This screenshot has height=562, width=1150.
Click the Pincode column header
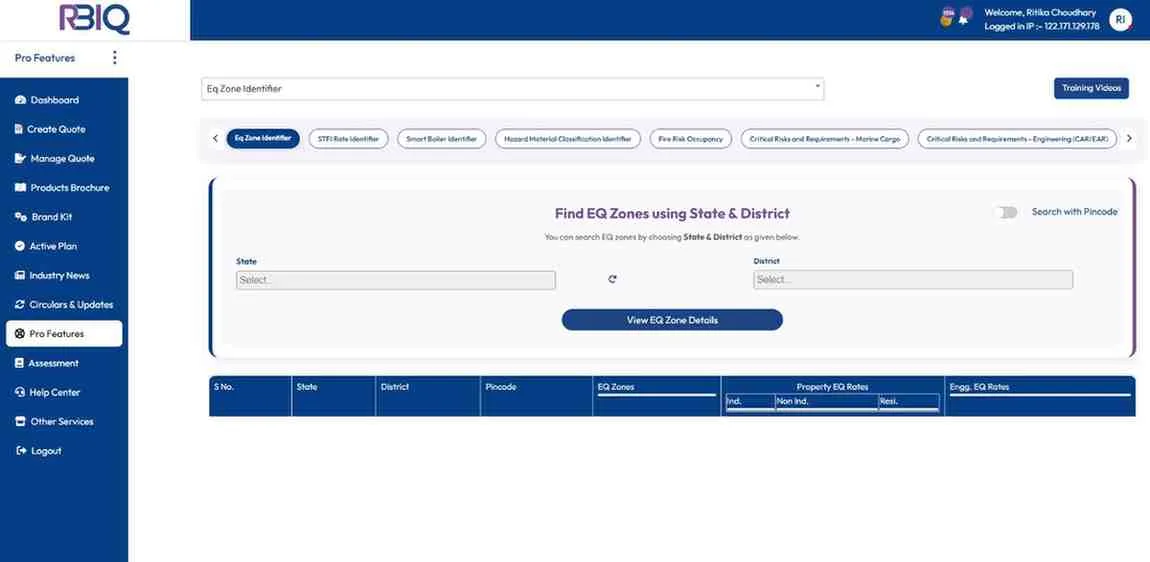[x=536, y=396]
